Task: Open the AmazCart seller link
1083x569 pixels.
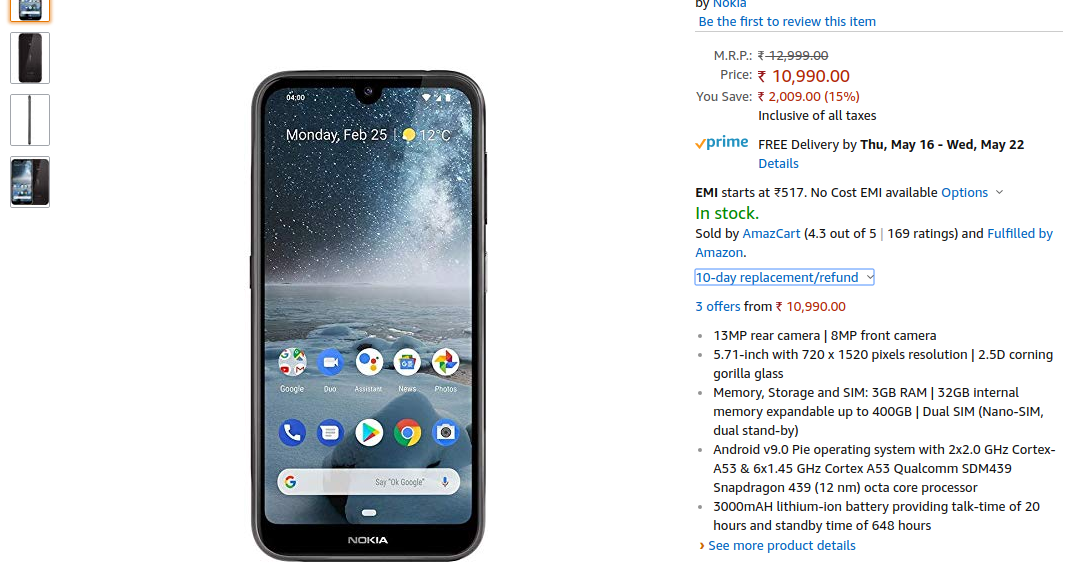Action: (x=771, y=233)
